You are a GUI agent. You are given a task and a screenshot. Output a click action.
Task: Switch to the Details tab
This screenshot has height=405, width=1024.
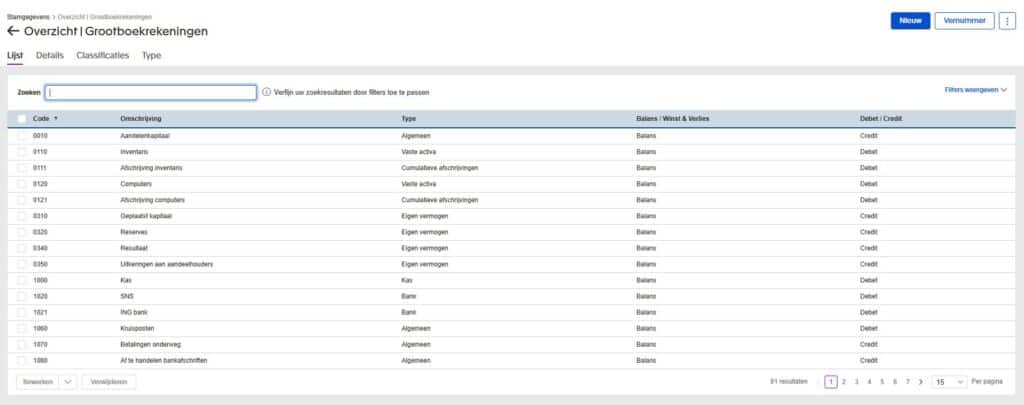pos(50,56)
